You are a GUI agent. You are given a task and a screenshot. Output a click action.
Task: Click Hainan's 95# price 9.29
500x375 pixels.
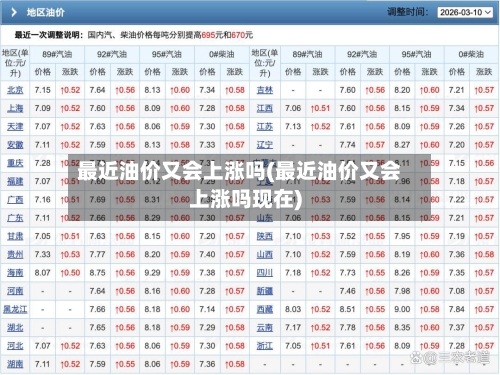pos(152,273)
